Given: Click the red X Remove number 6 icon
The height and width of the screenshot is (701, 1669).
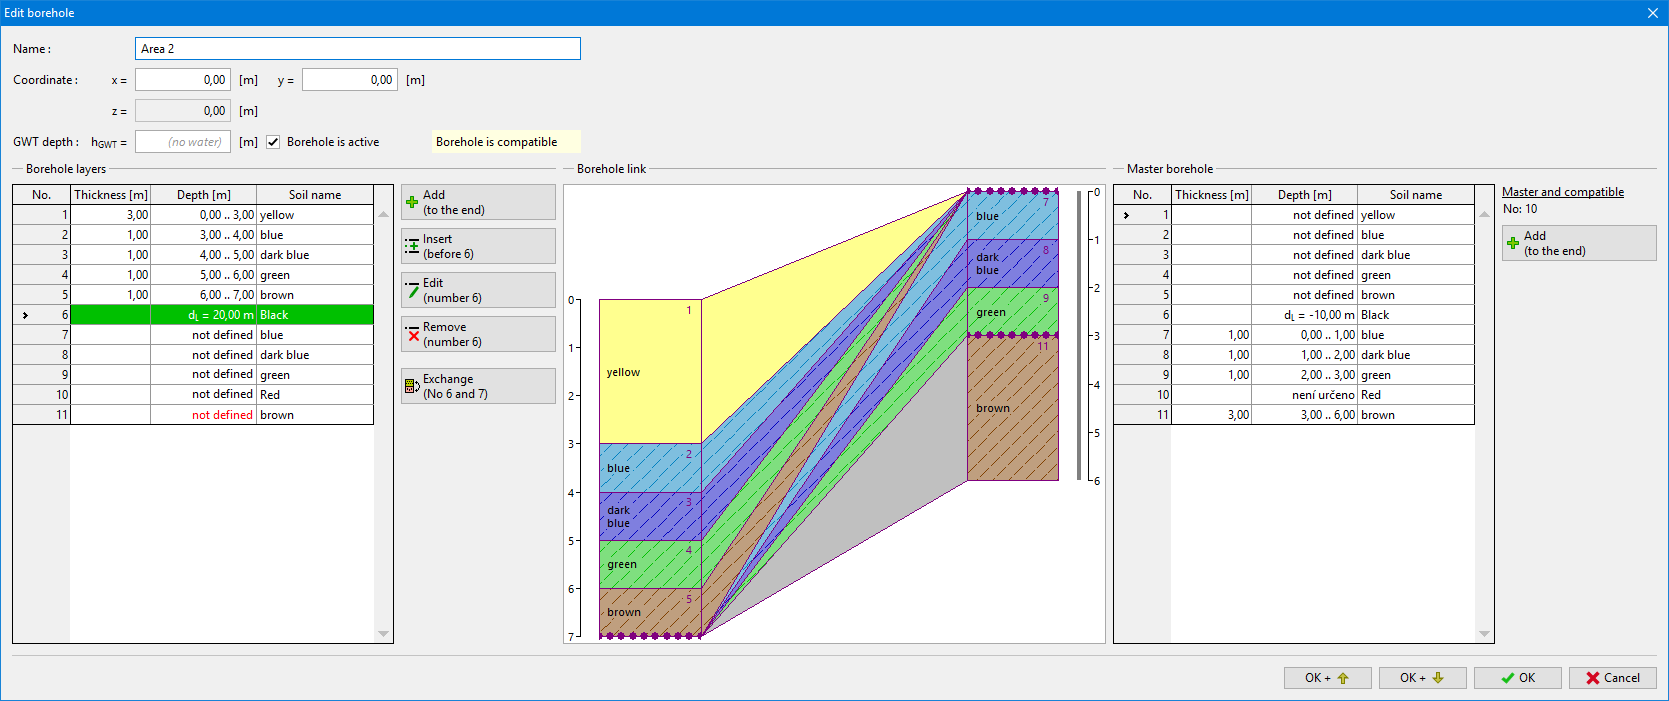Looking at the screenshot, I should click(412, 334).
